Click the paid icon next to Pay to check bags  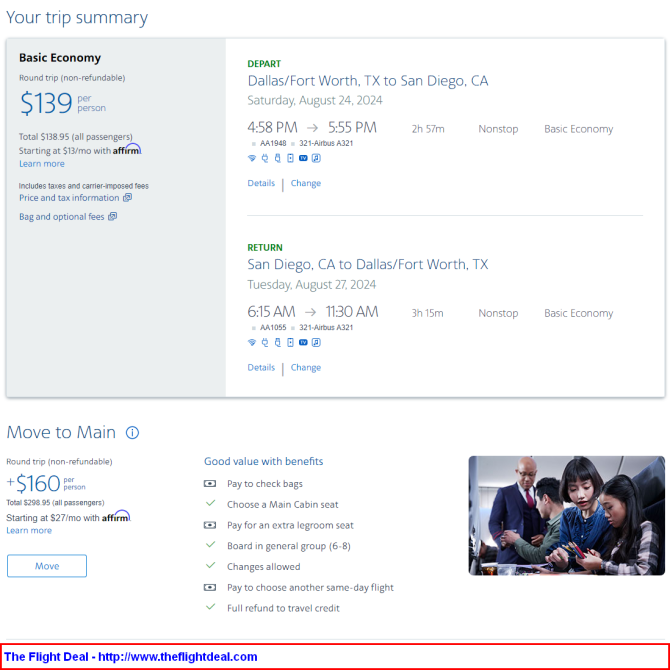click(210, 483)
